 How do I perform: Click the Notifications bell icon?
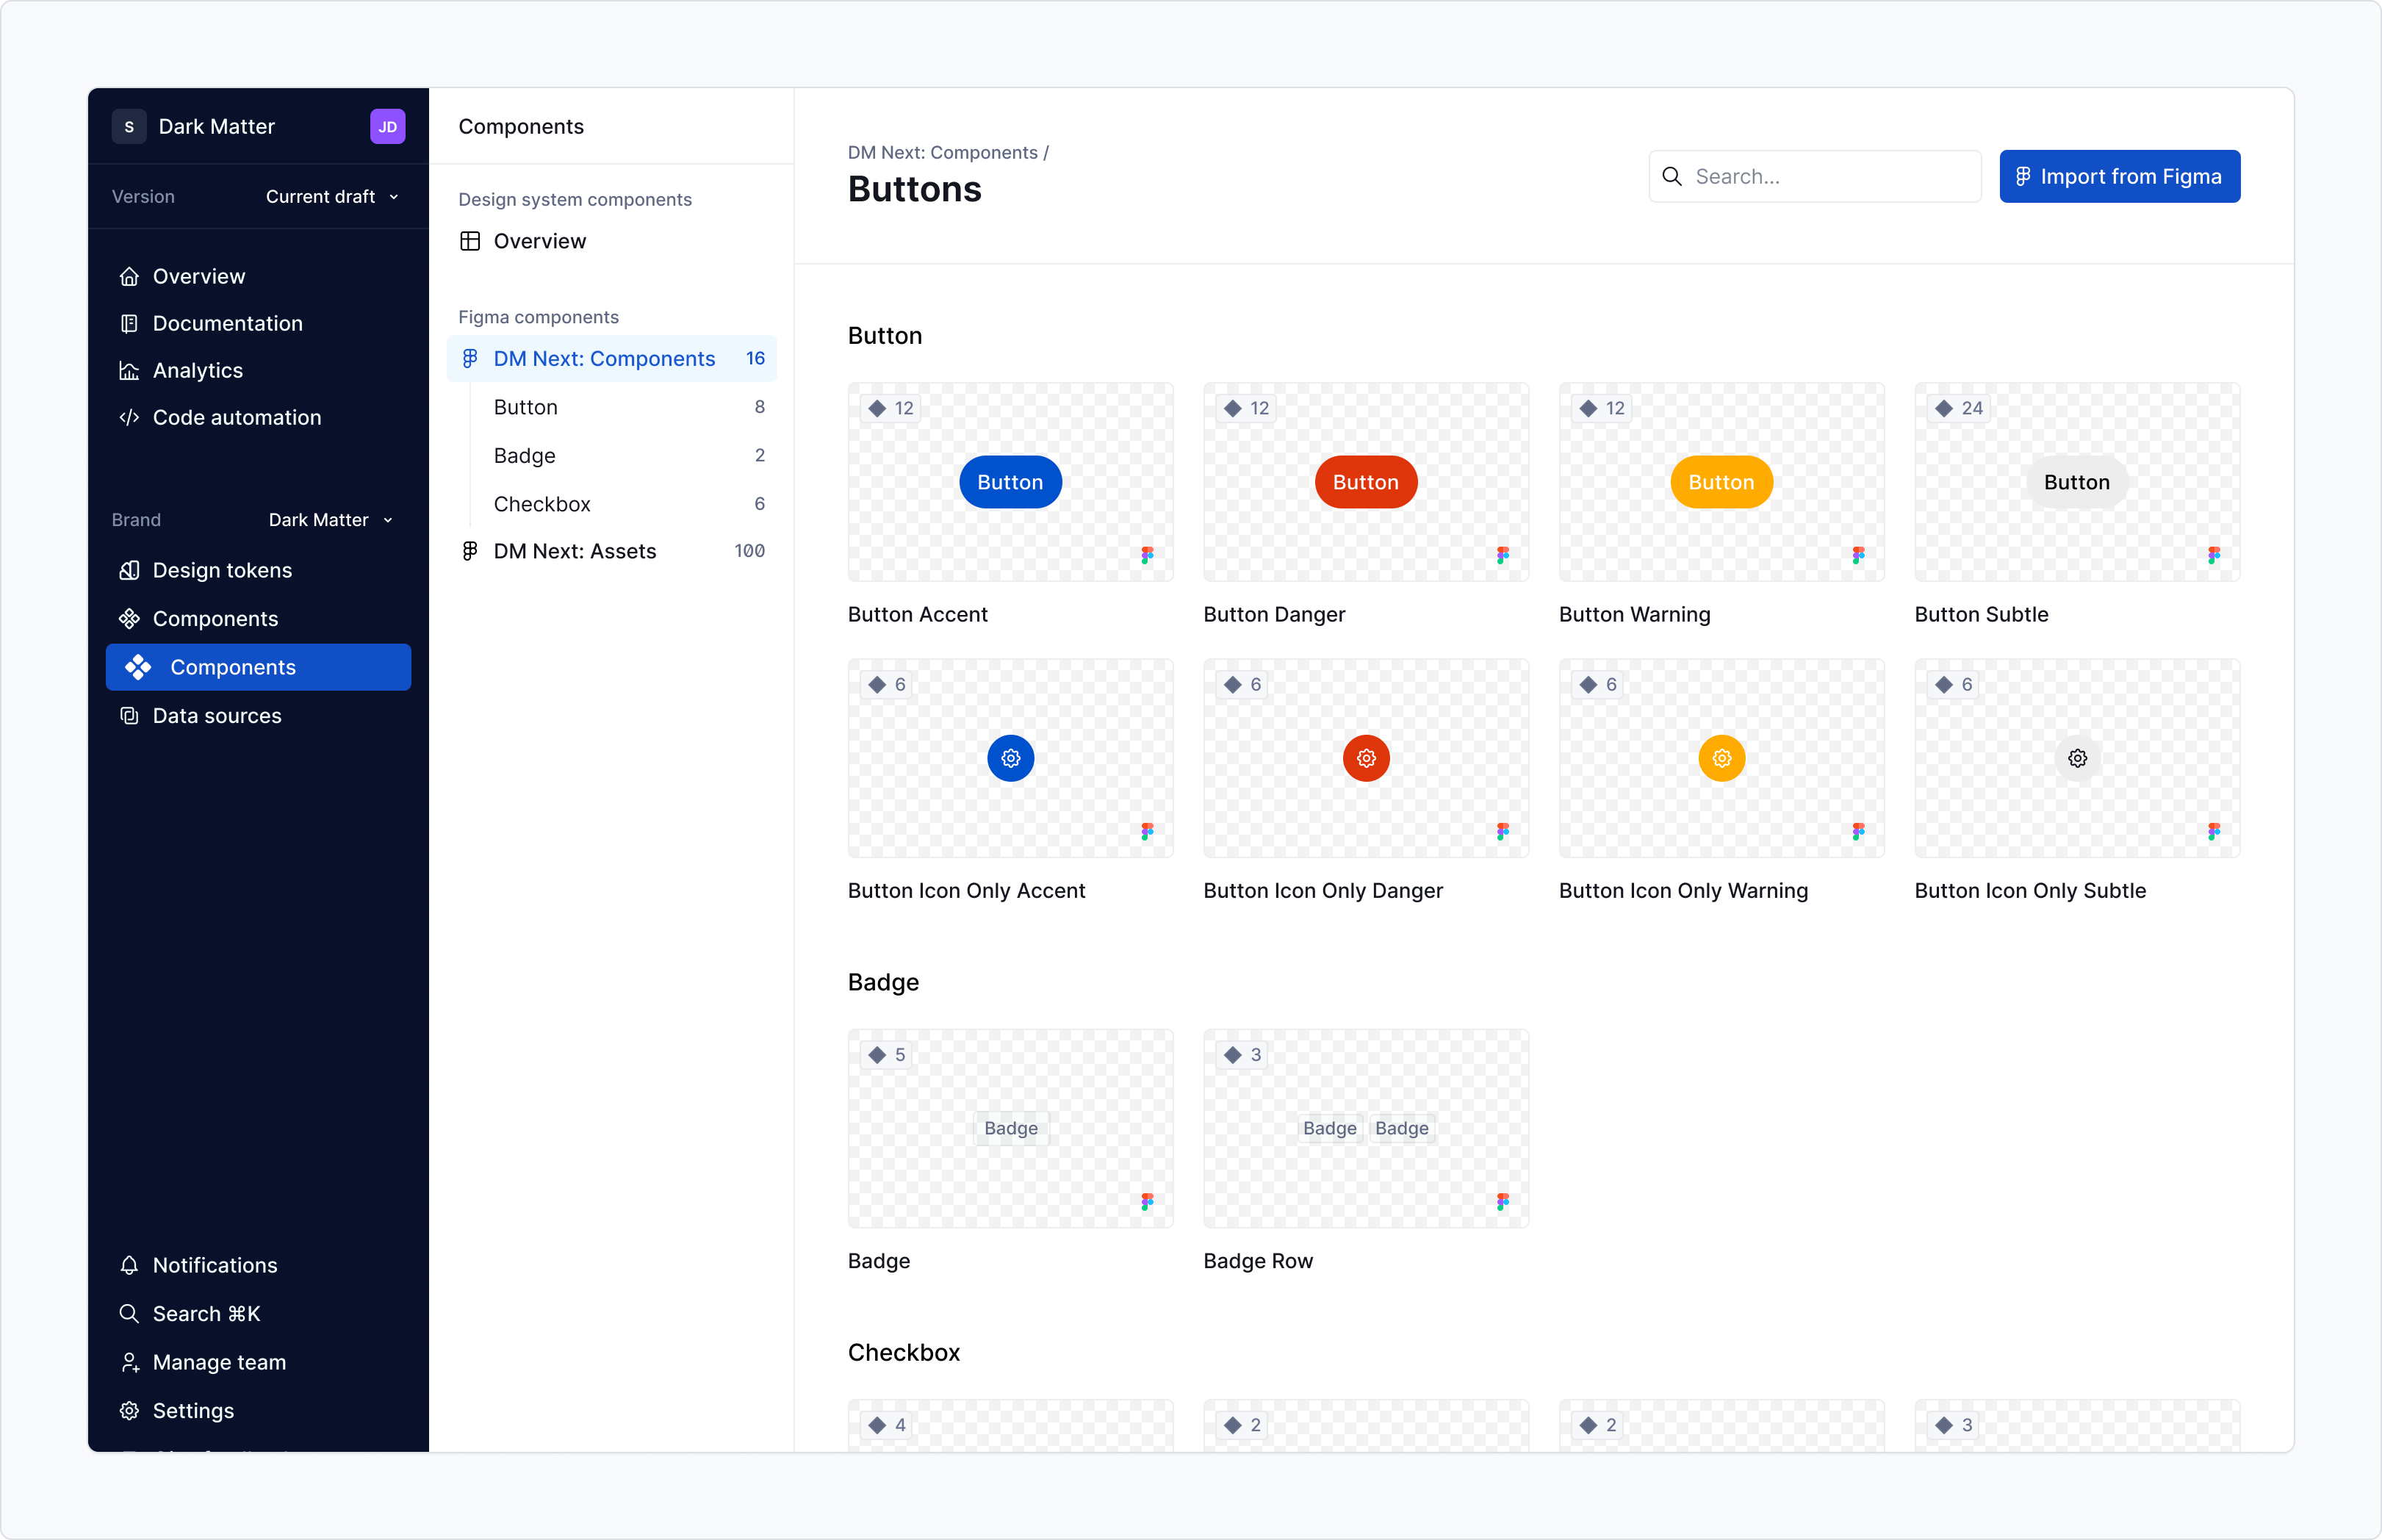pos(130,1265)
